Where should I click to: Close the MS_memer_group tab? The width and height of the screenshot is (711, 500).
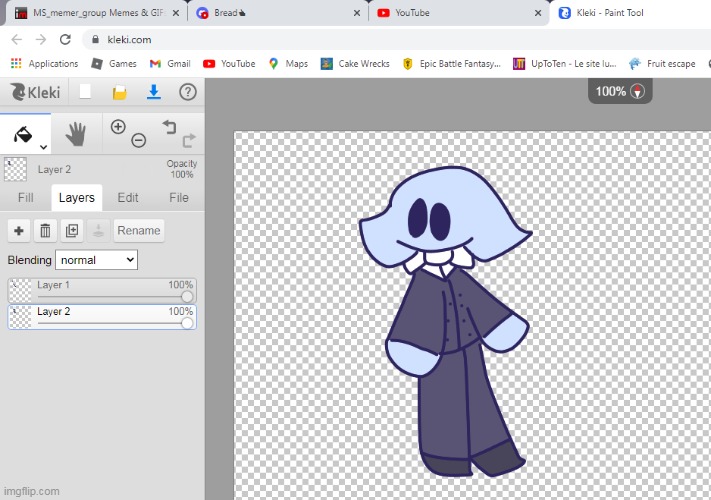click(x=176, y=13)
